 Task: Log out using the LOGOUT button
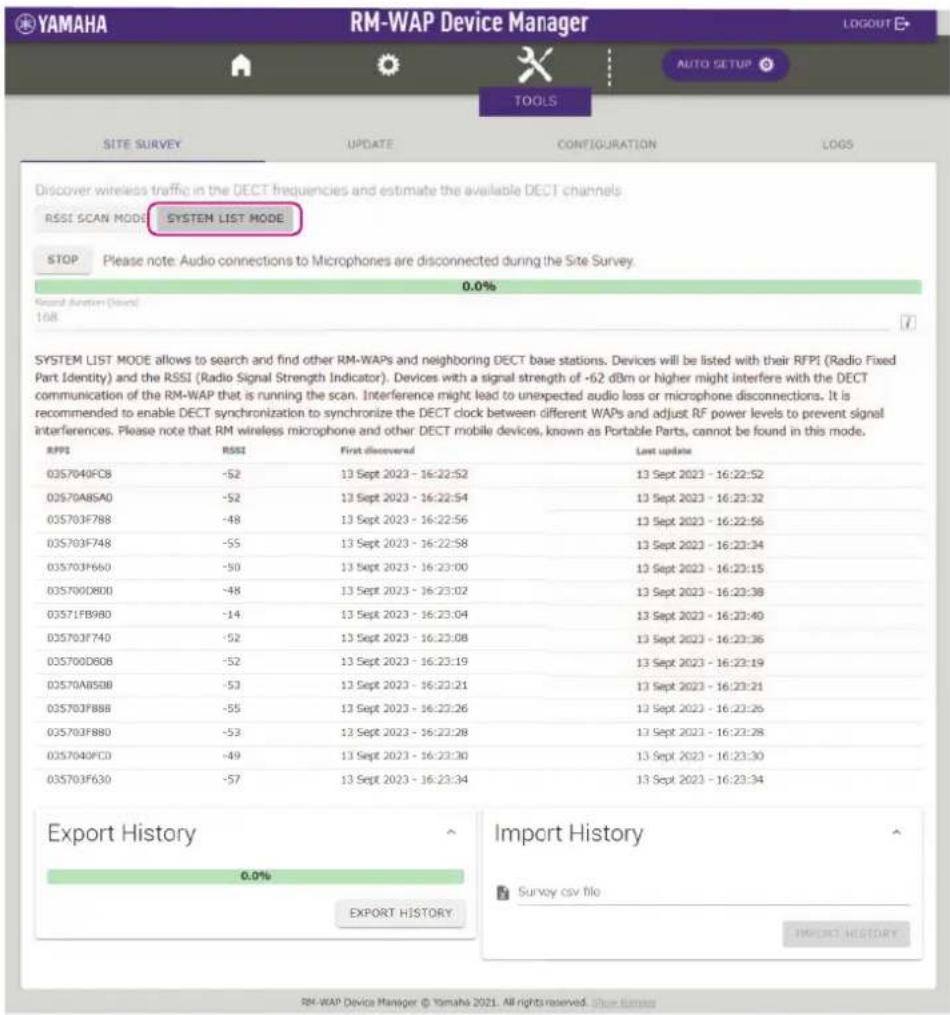[x=876, y=24]
